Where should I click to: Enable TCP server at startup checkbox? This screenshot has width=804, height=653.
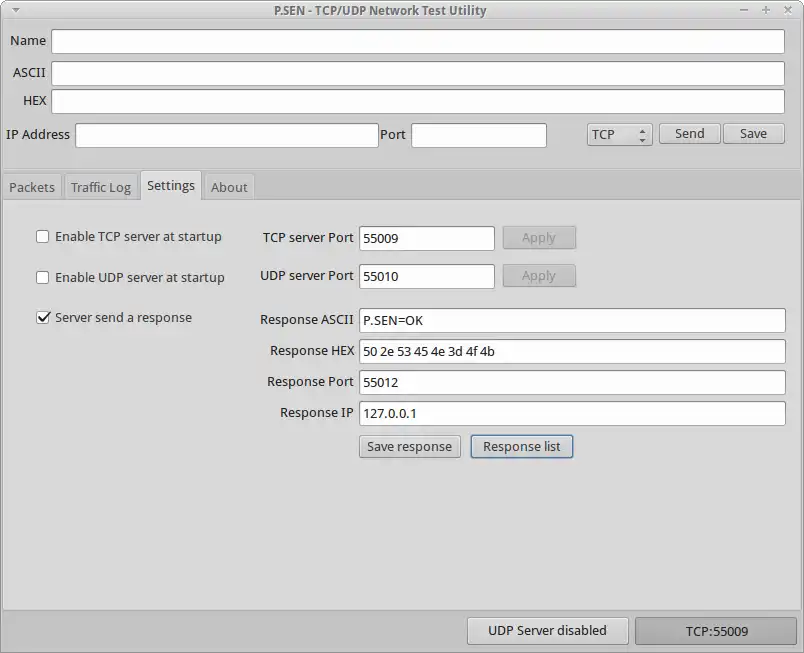point(43,236)
